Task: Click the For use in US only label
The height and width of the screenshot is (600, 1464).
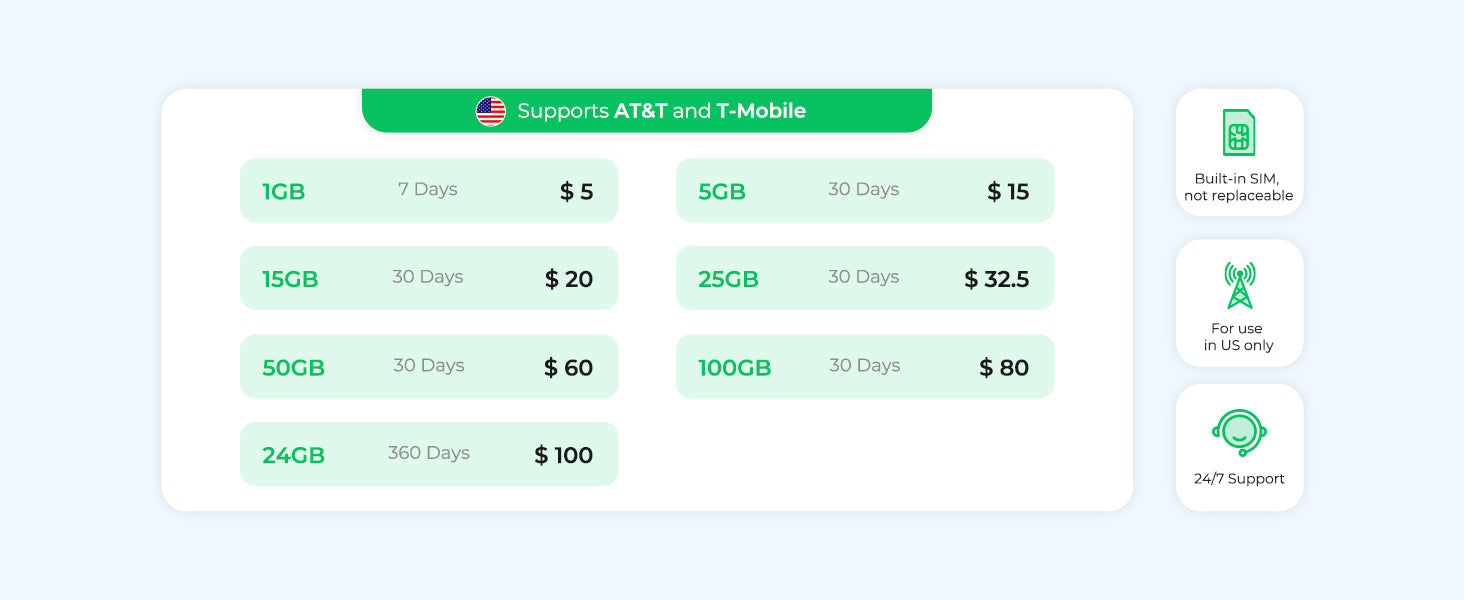Action: 1239,337
